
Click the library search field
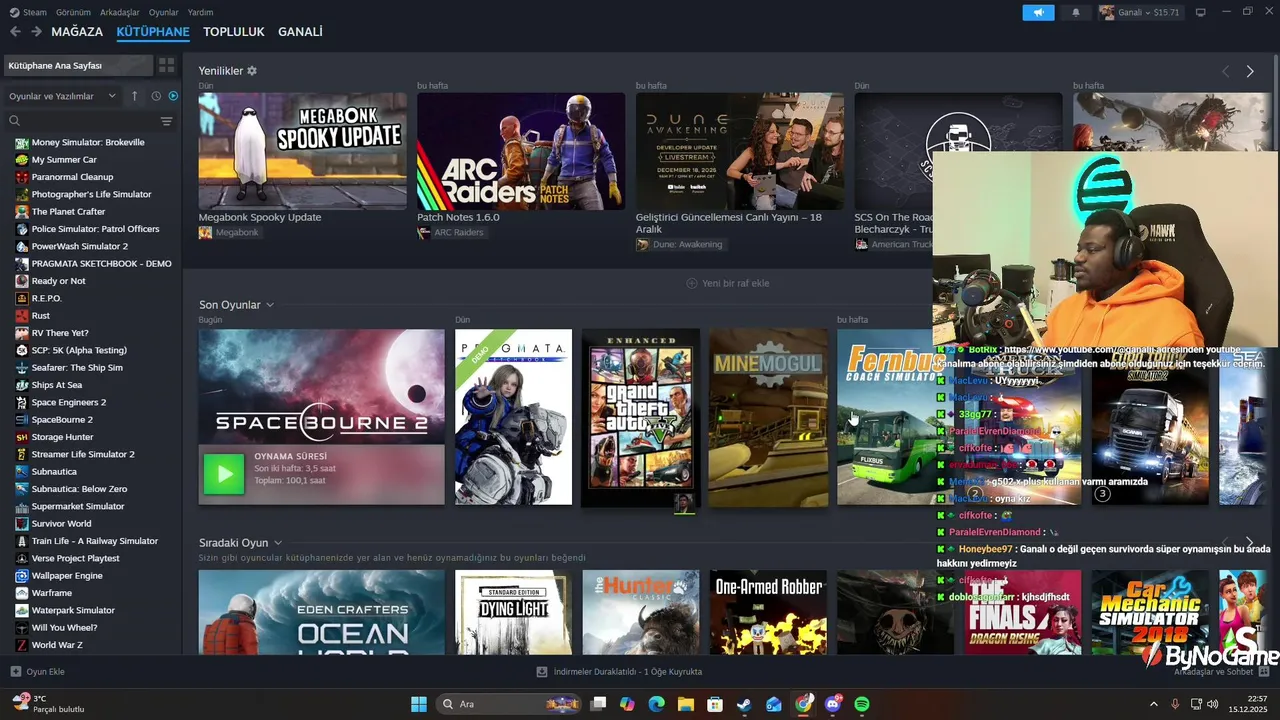click(85, 121)
